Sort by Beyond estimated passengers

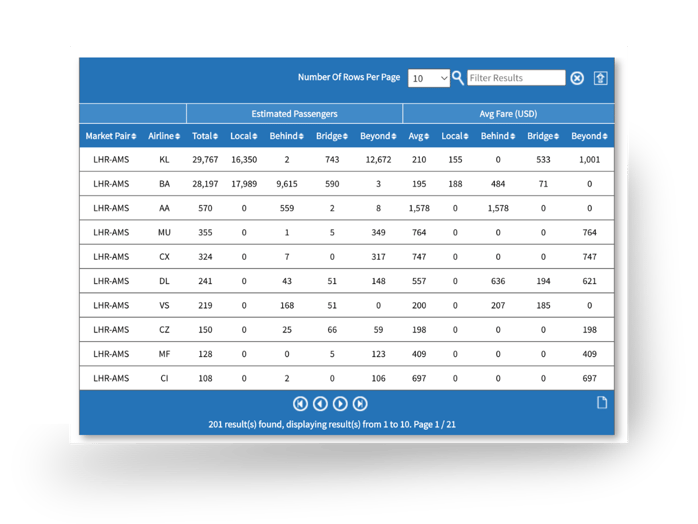pos(376,136)
